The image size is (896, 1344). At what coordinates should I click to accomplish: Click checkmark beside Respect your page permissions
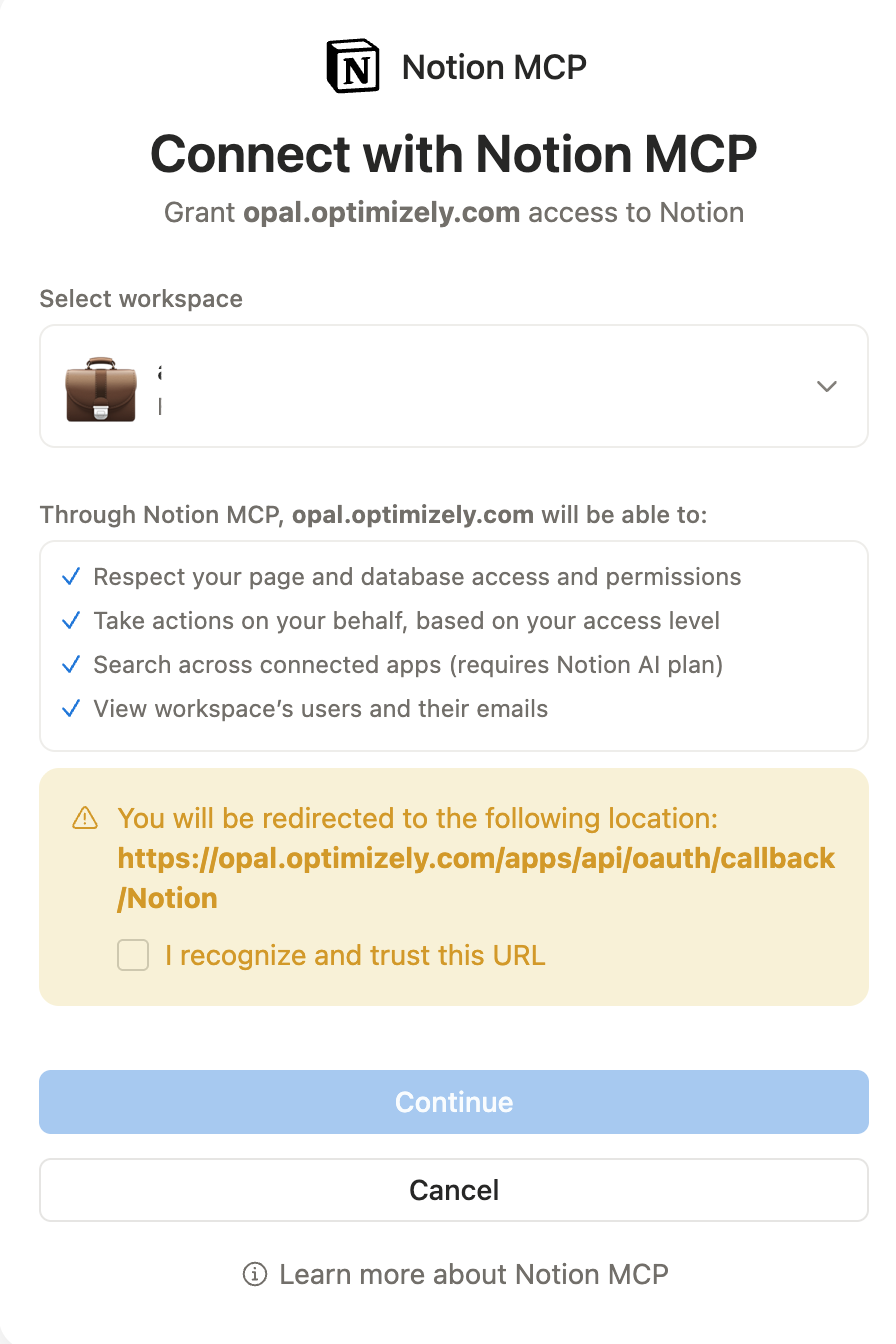click(x=71, y=577)
